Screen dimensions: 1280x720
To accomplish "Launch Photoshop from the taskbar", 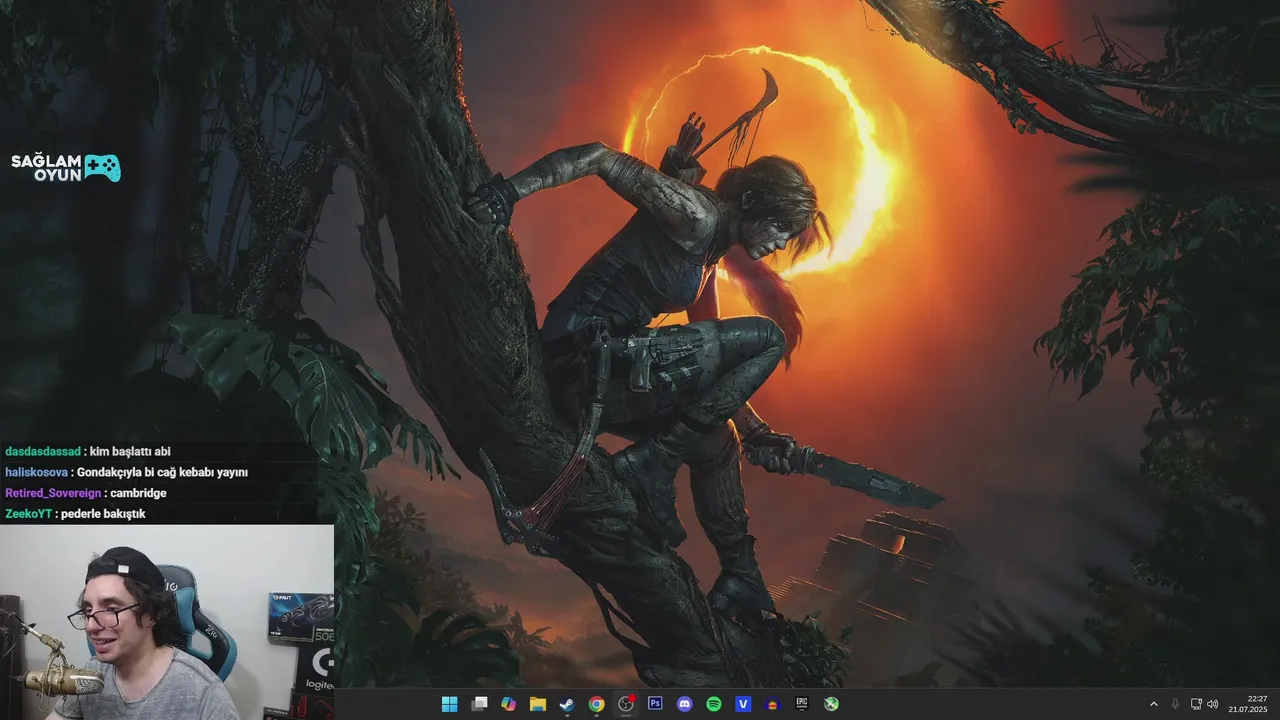I will click(x=655, y=704).
